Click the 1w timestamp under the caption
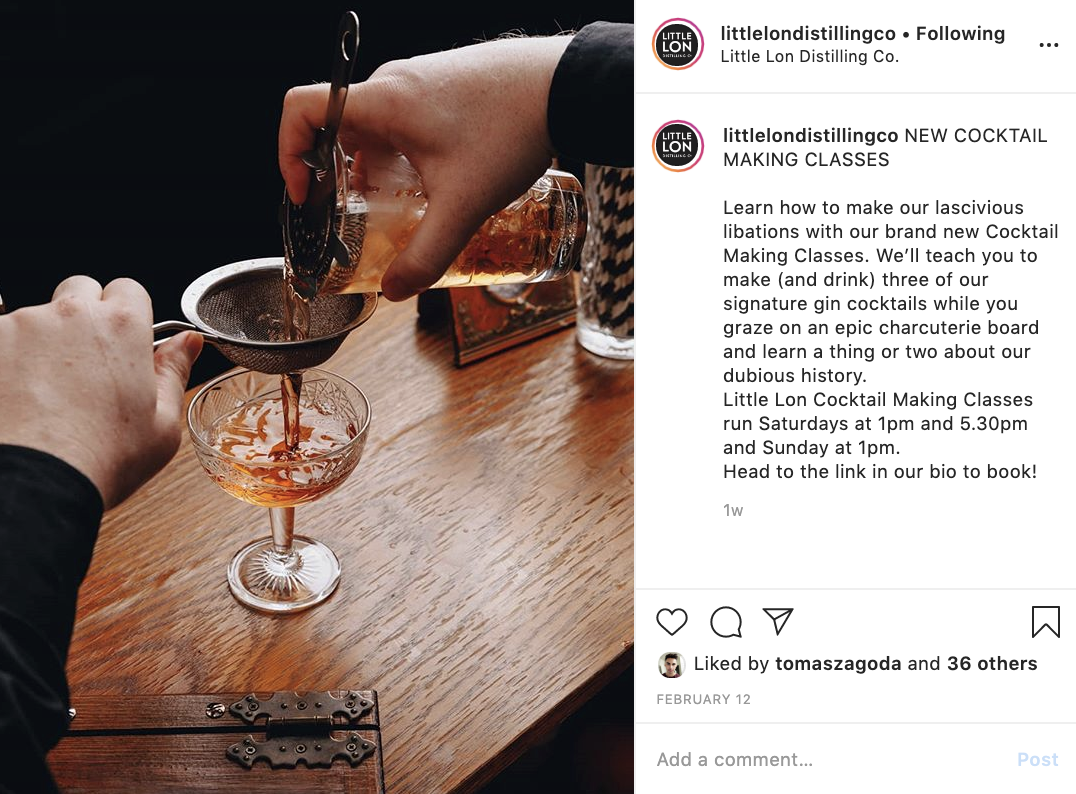Screen dimensions: 1076x794 733,511
